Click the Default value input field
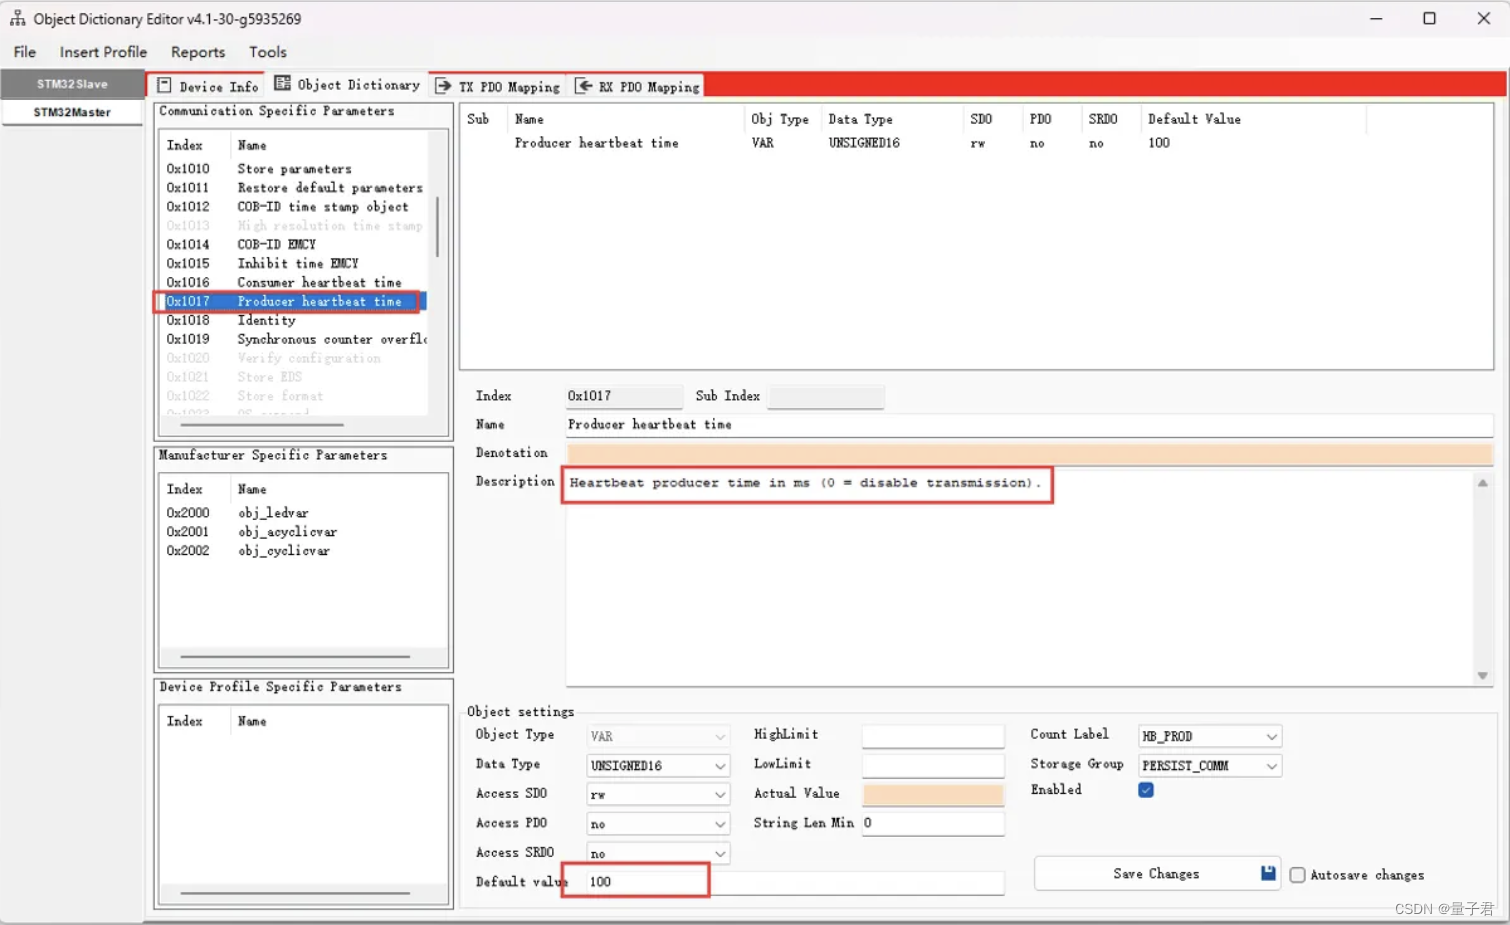 pyautogui.click(x=795, y=882)
